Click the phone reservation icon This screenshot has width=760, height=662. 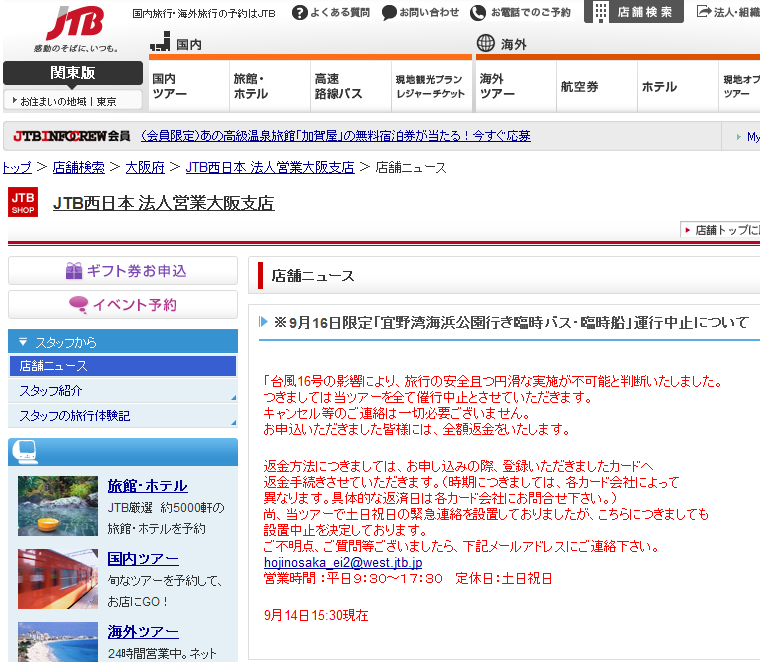click(478, 13)
